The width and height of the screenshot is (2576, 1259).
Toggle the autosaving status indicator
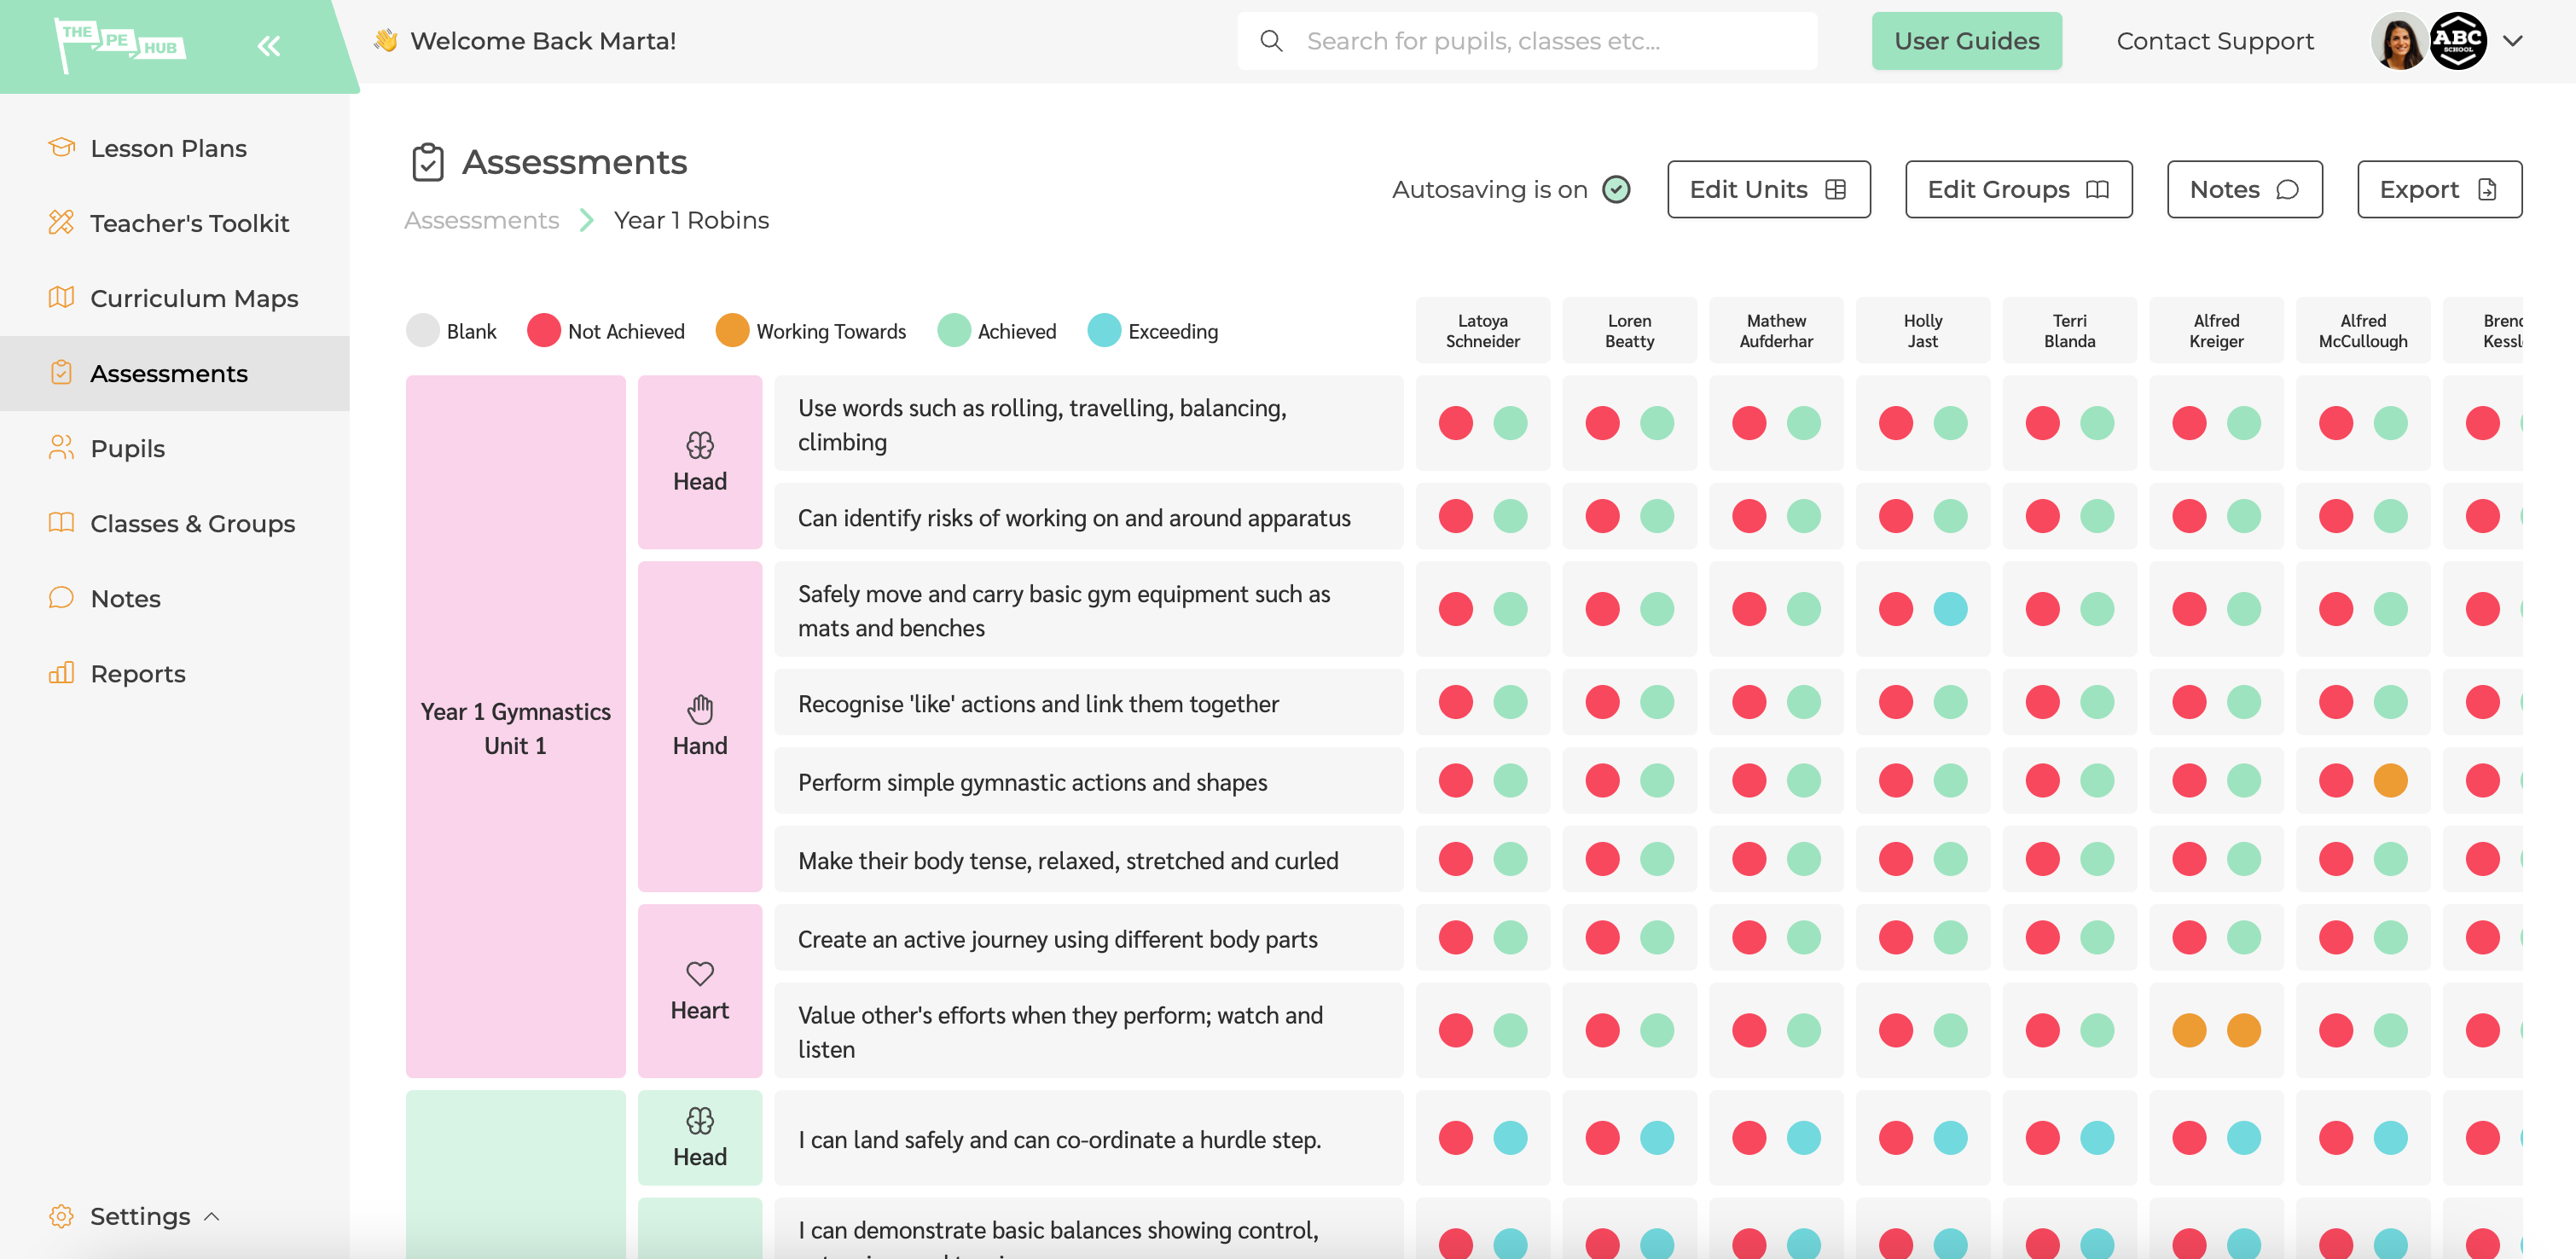point(1616,189)
